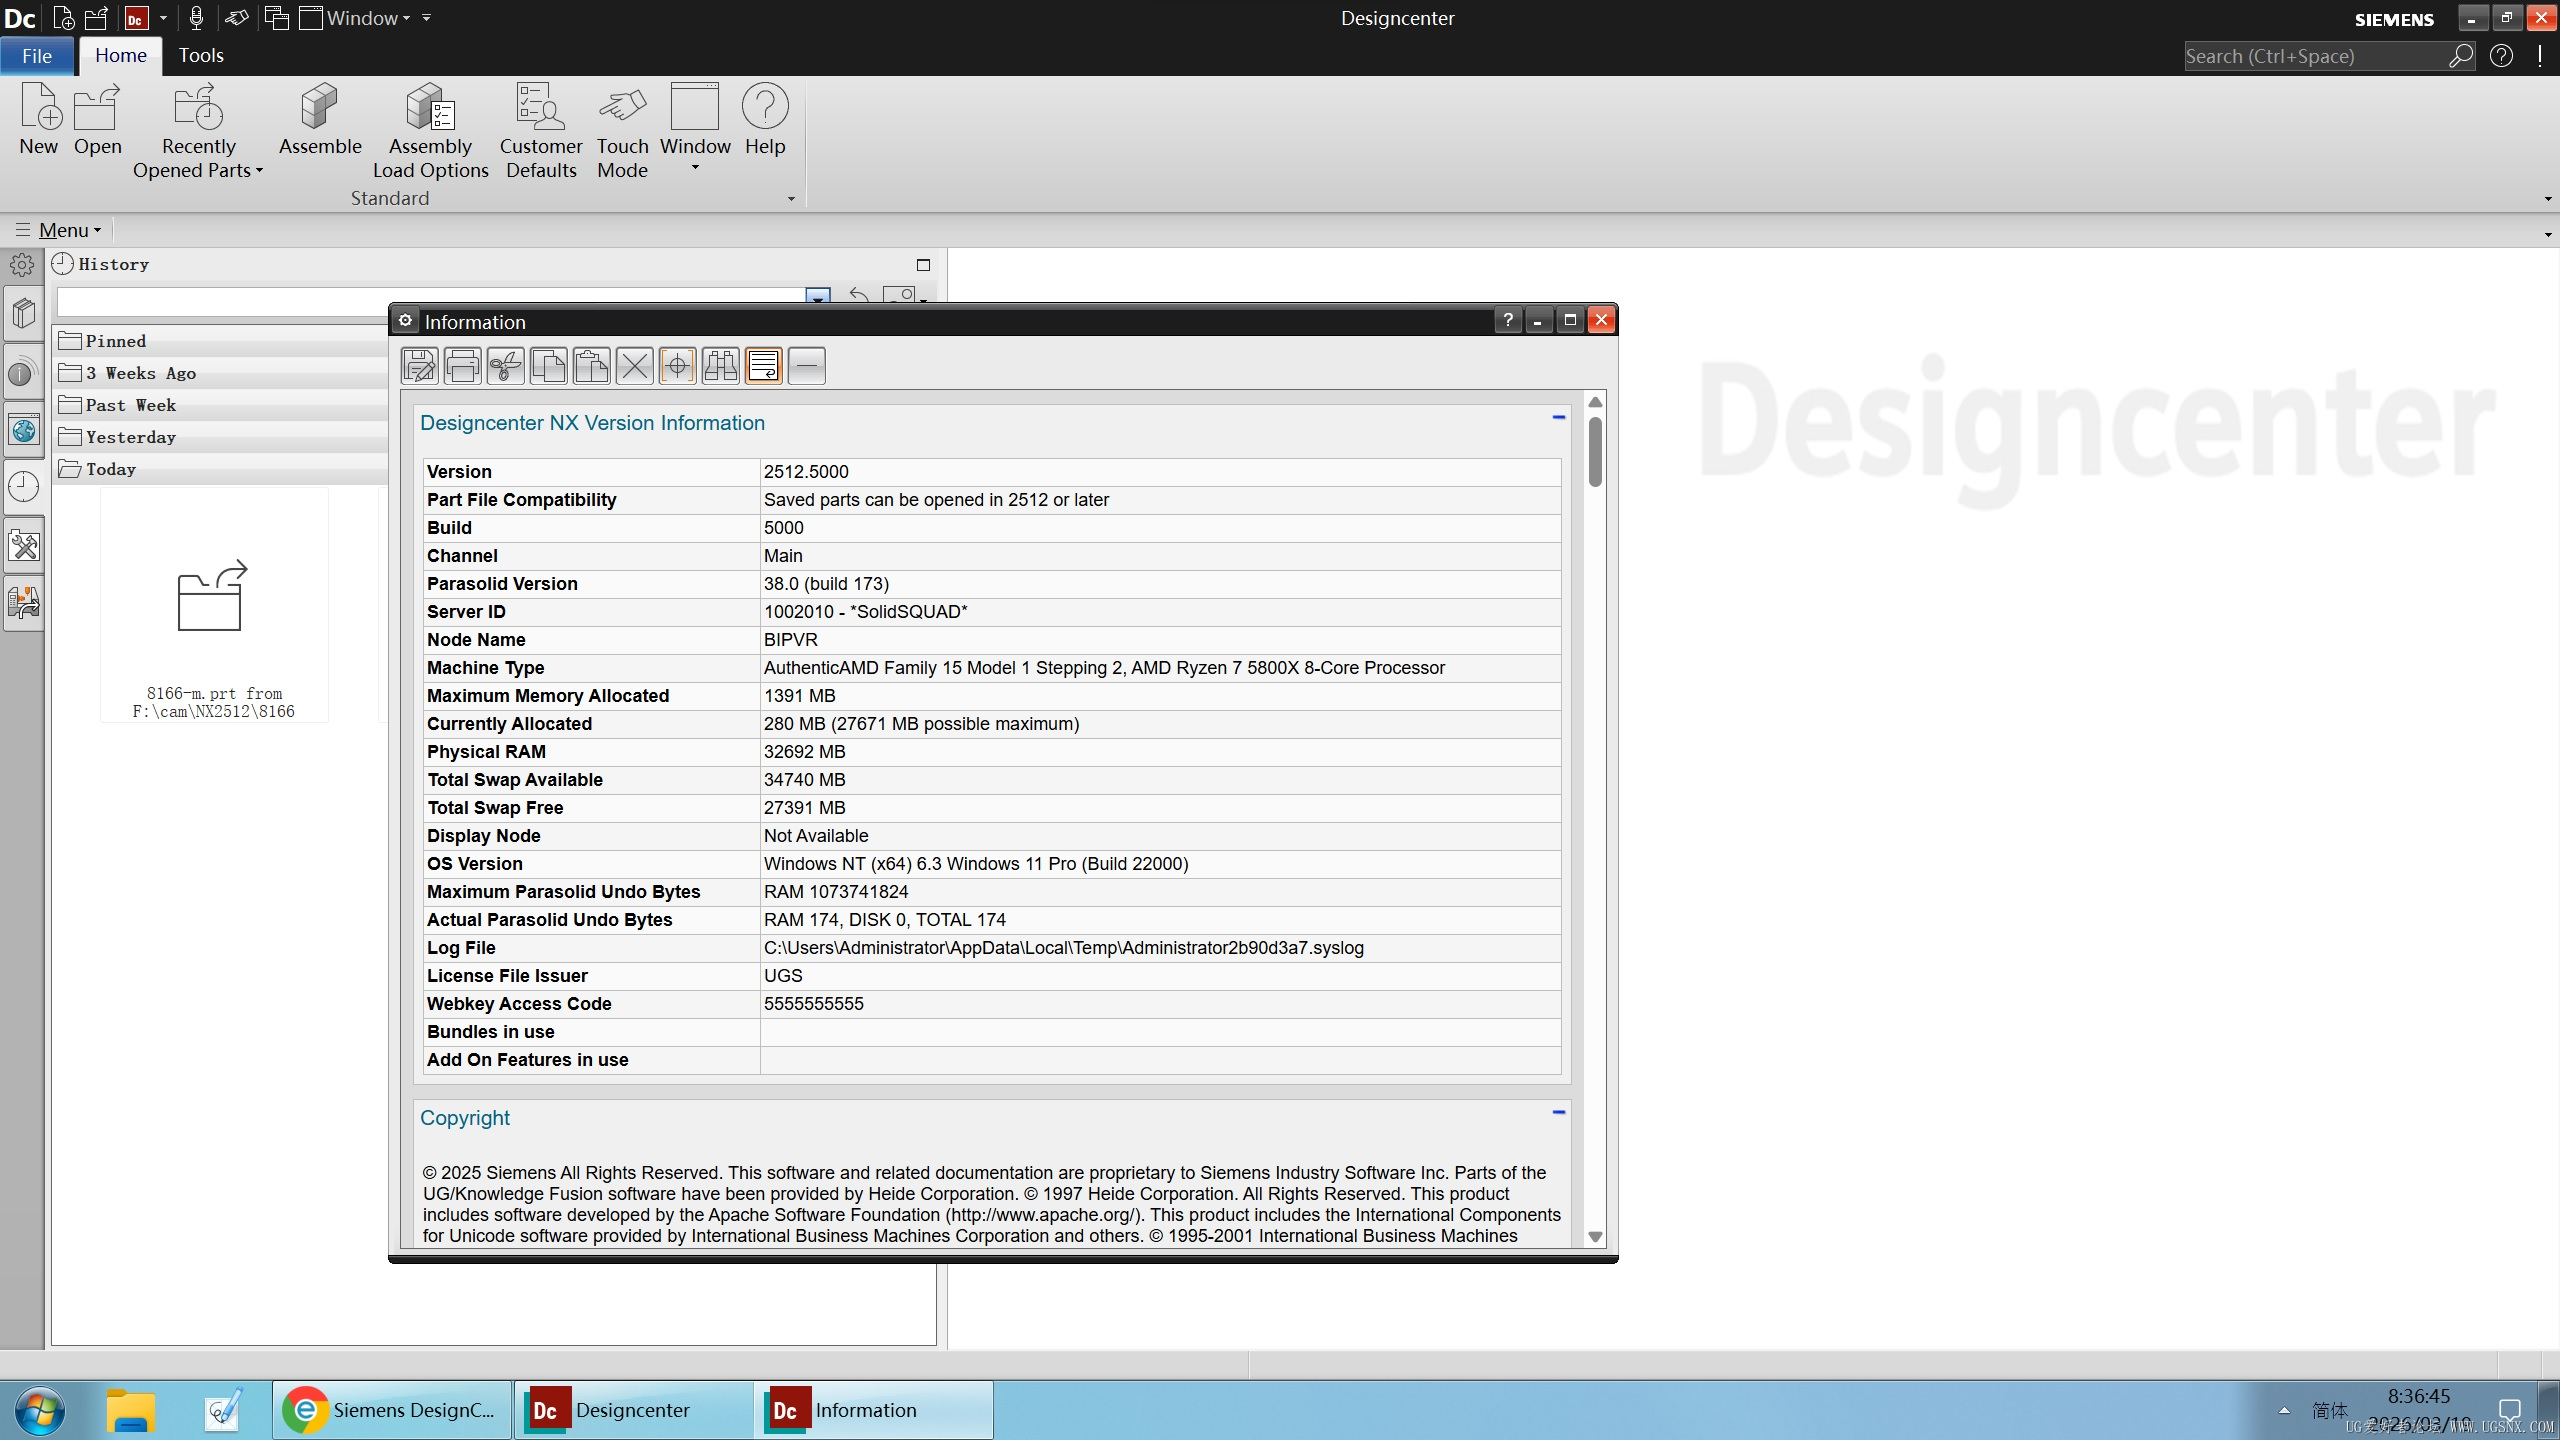Click the Open folder icon in title bar
The height and width of the screenshot is (1440, 2560).
[x=97, y=18]
